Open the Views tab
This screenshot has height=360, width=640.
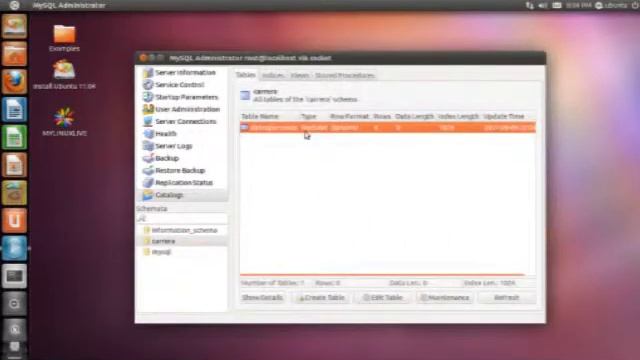(x=300, y=76)
